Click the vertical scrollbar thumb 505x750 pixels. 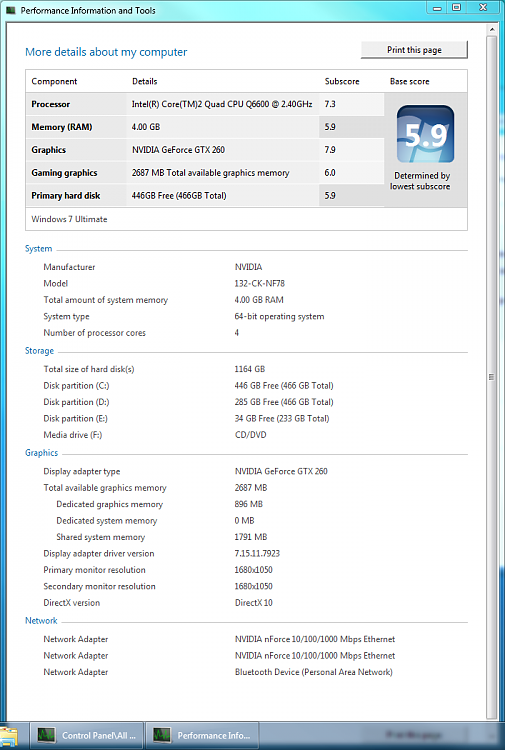[492, 375]
